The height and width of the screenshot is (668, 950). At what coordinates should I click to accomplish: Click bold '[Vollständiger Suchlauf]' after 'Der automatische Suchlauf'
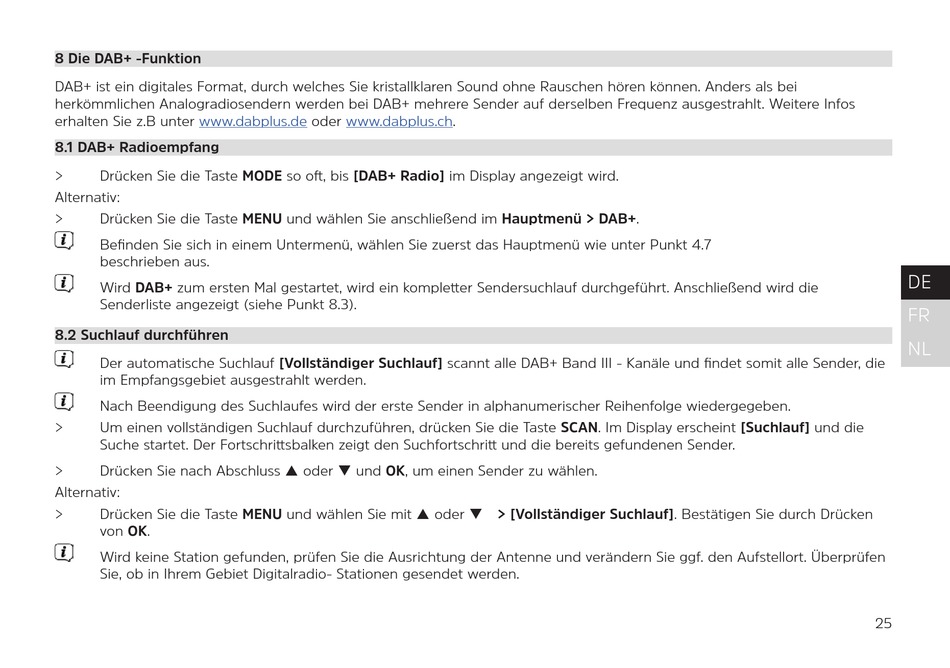pyautogui.click(x=360, y=363)
